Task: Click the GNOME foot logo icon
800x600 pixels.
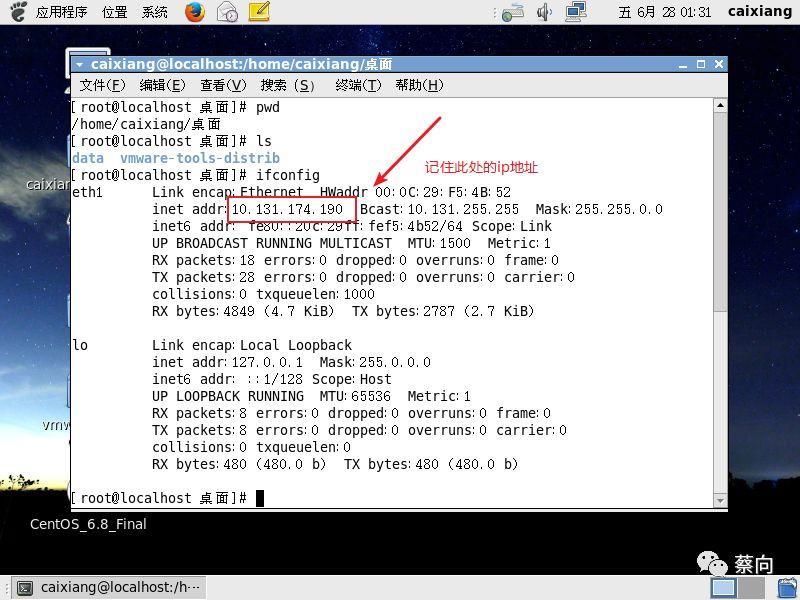Action: coord(18,12)
